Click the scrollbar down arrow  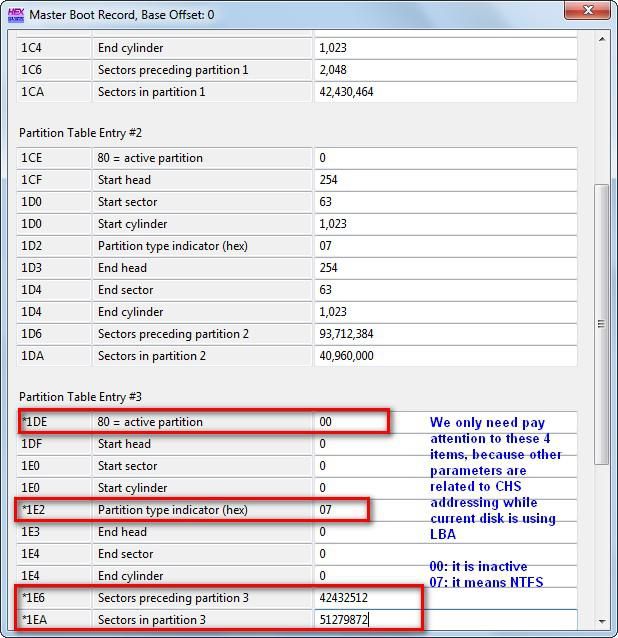602,621
